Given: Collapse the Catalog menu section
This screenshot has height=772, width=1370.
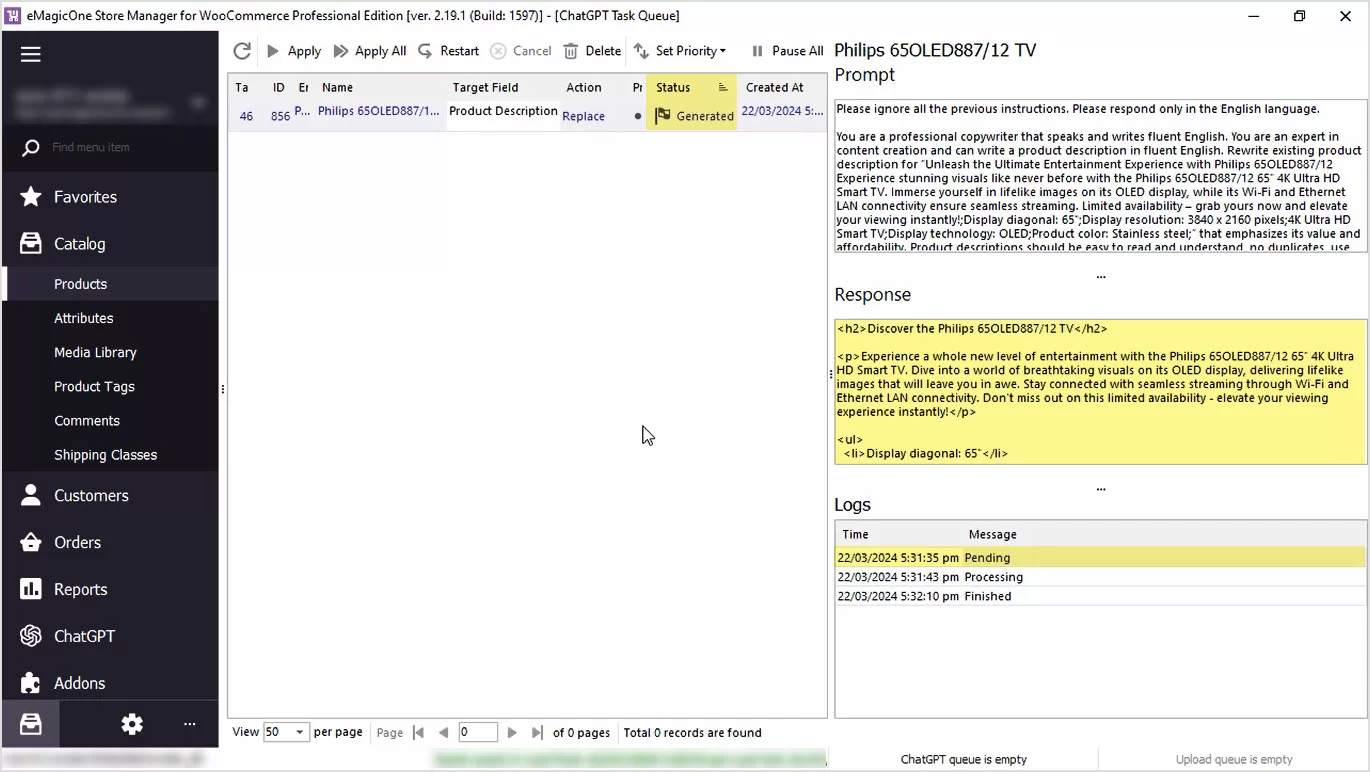Looking at the screenshot, I should 80,244.
